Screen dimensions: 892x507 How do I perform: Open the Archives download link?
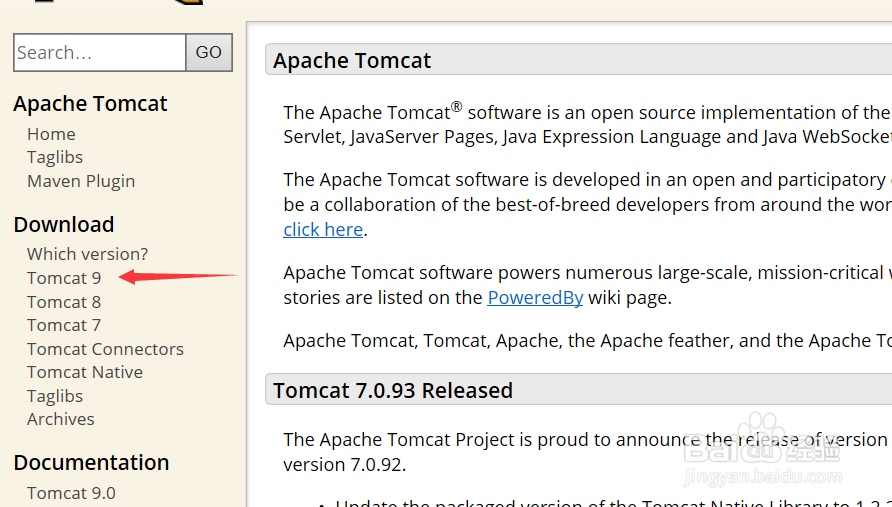tap(60, 419)
